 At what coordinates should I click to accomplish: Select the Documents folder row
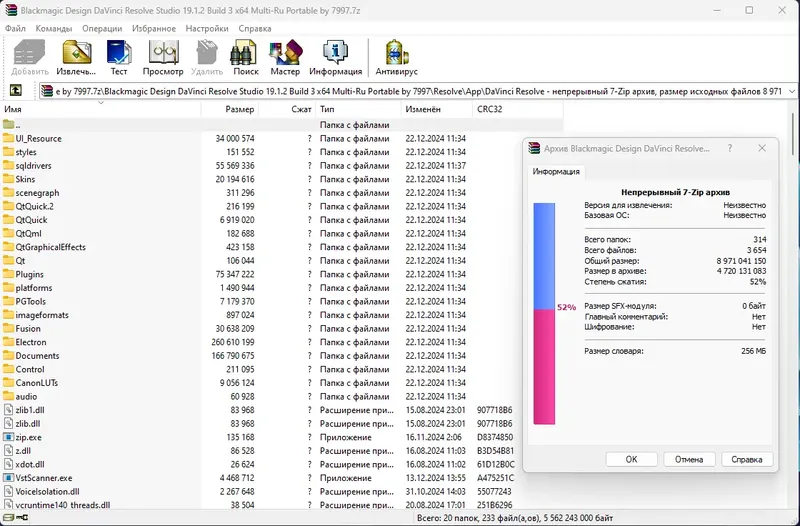[282, 356]
